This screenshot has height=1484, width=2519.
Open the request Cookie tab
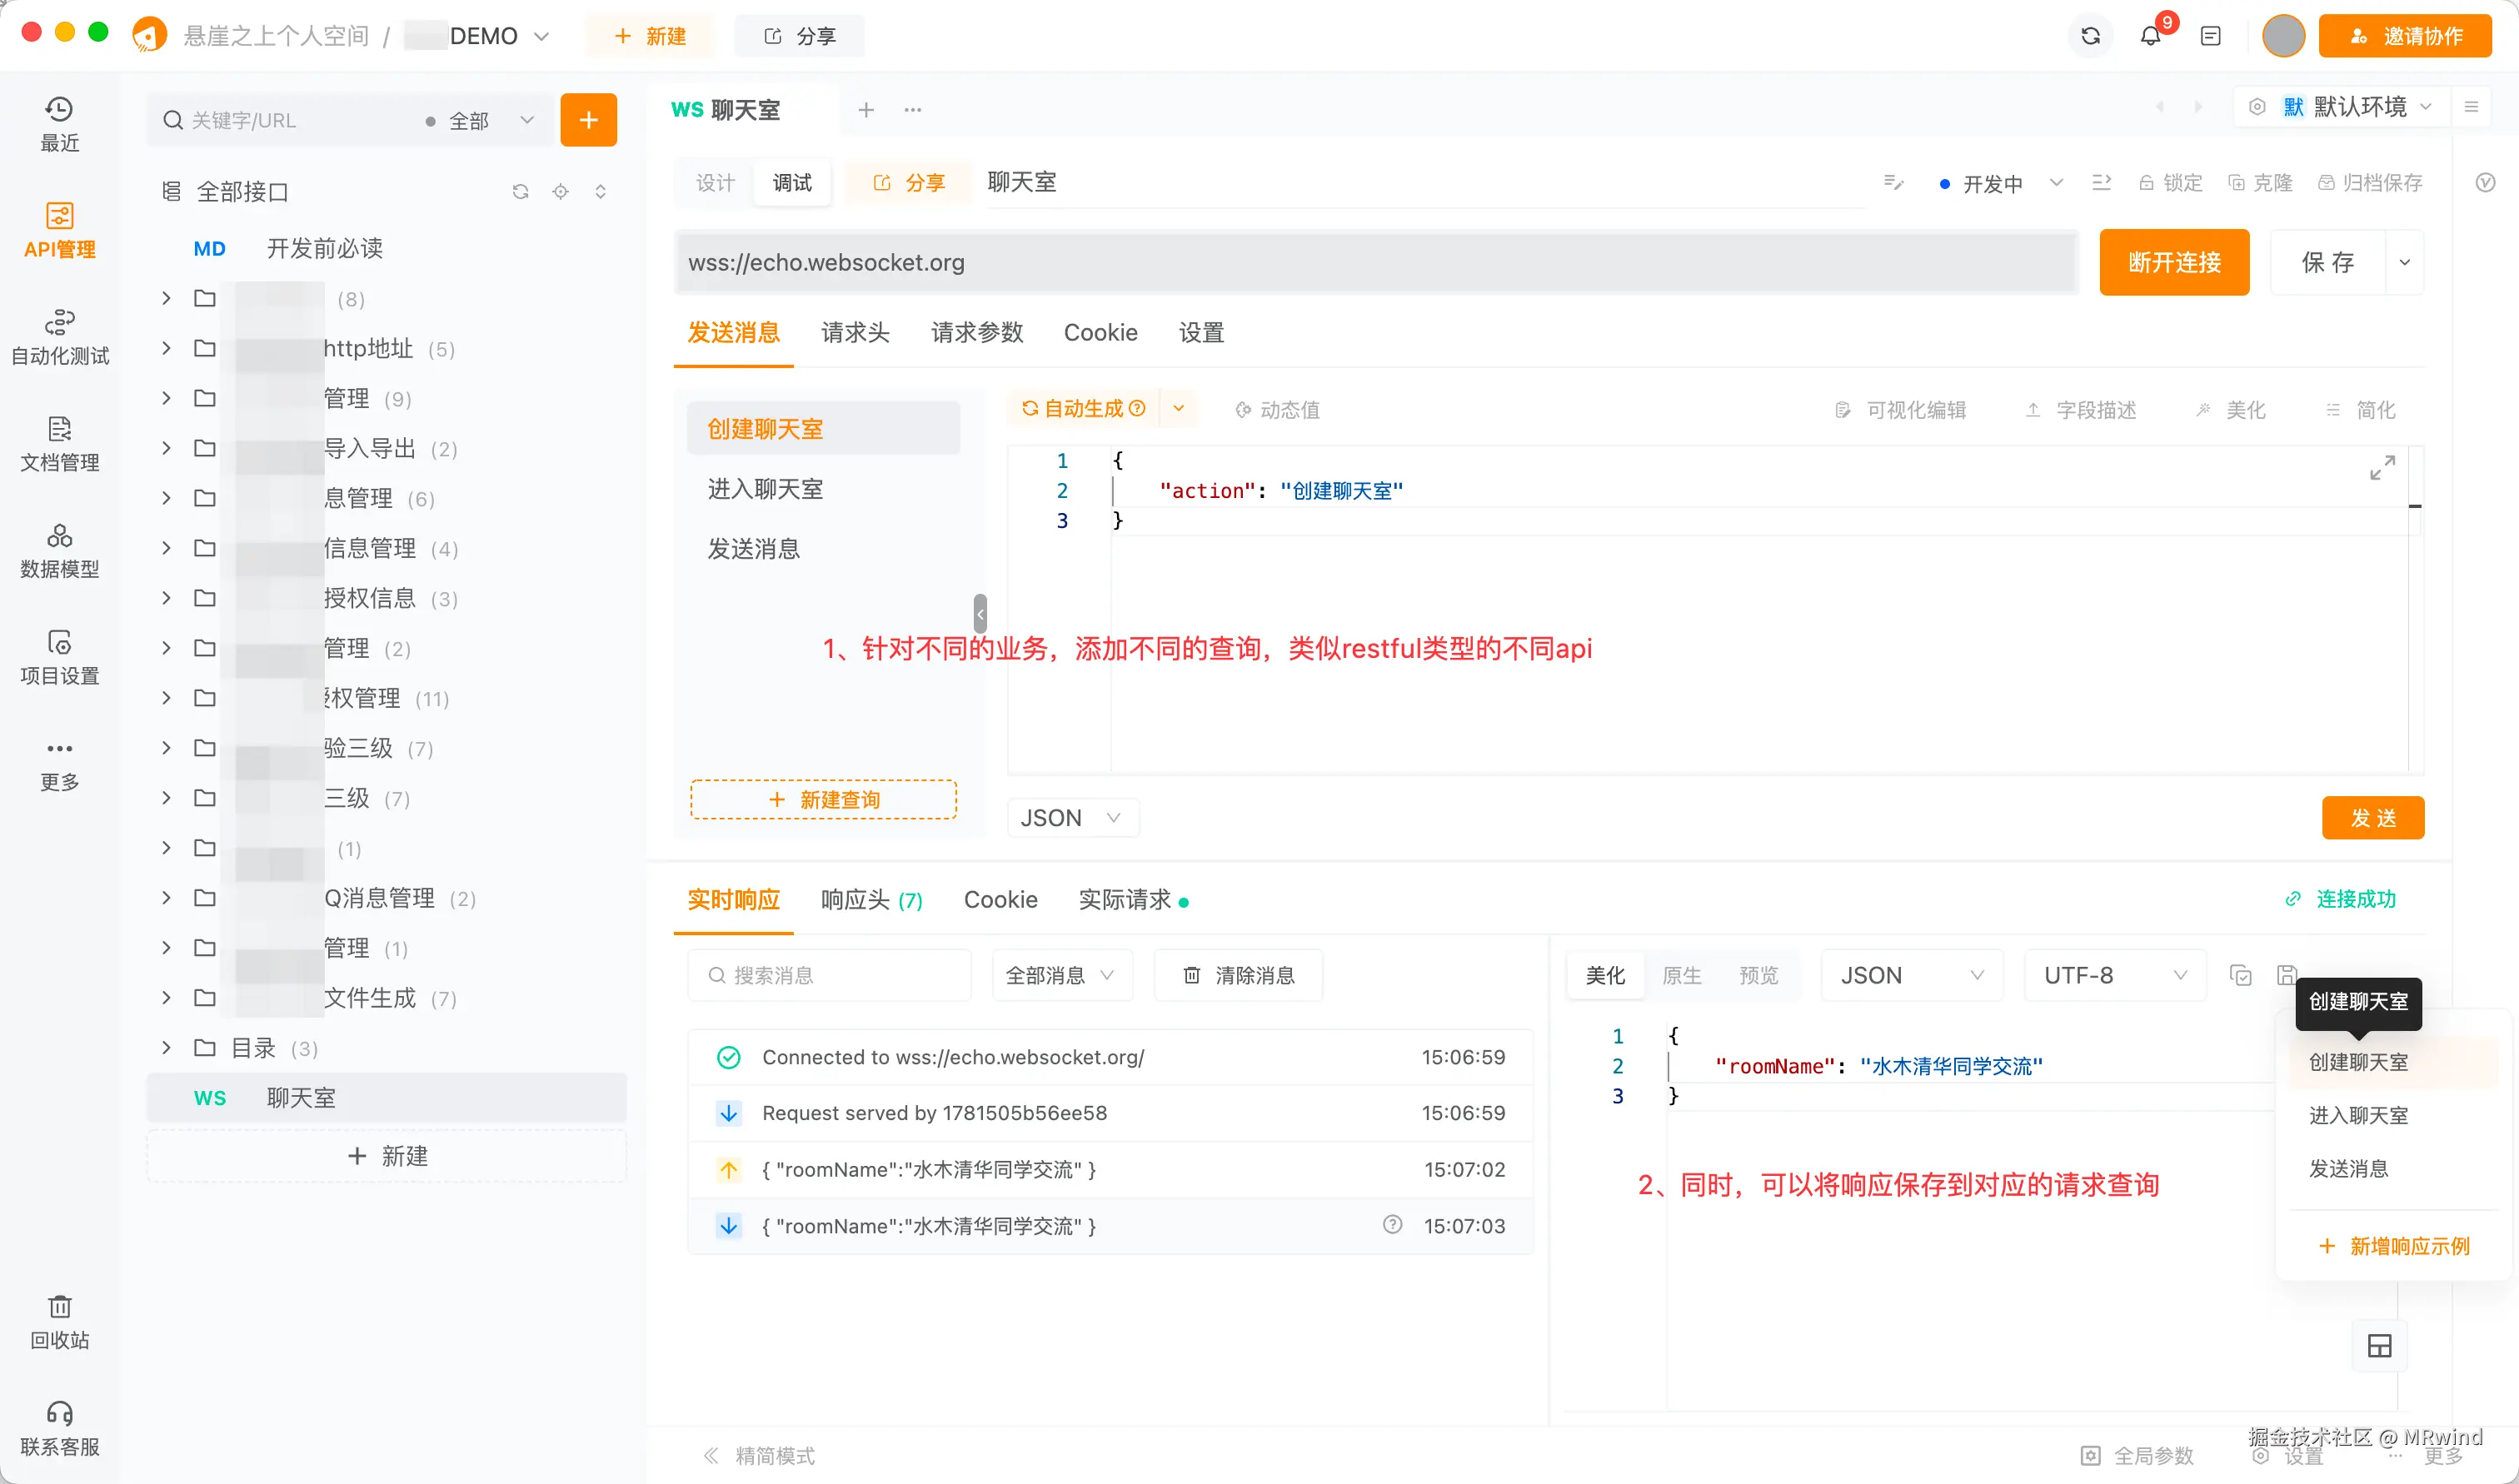click(1100, 333)
